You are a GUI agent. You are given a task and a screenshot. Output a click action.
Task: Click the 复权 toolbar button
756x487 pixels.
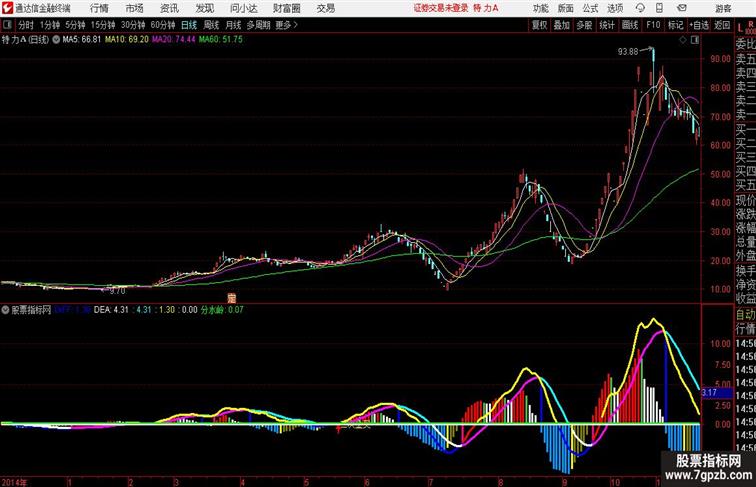(539, 25)
